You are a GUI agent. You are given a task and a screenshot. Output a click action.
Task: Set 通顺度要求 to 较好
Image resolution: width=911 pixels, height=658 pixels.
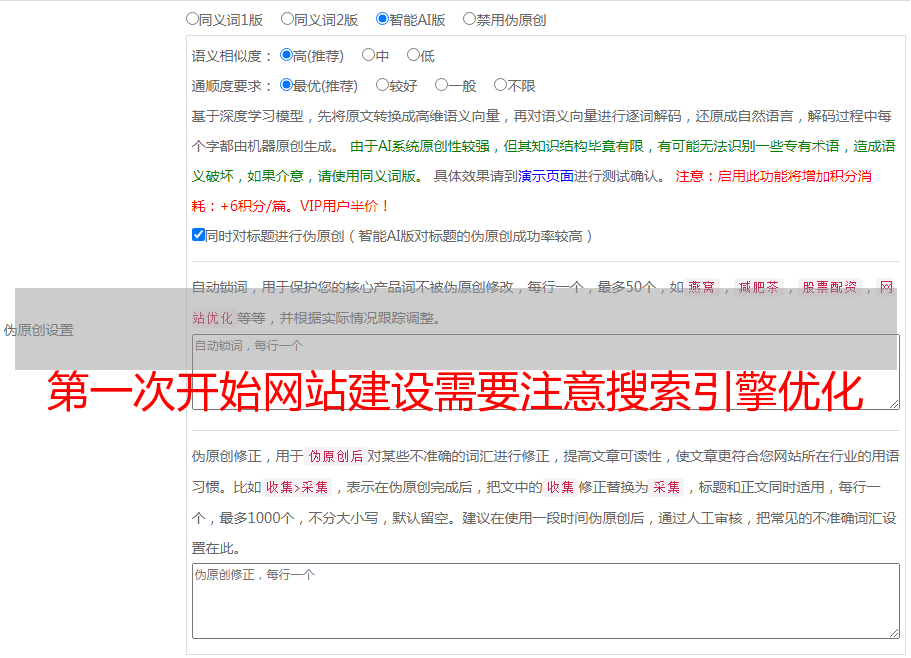382,85
